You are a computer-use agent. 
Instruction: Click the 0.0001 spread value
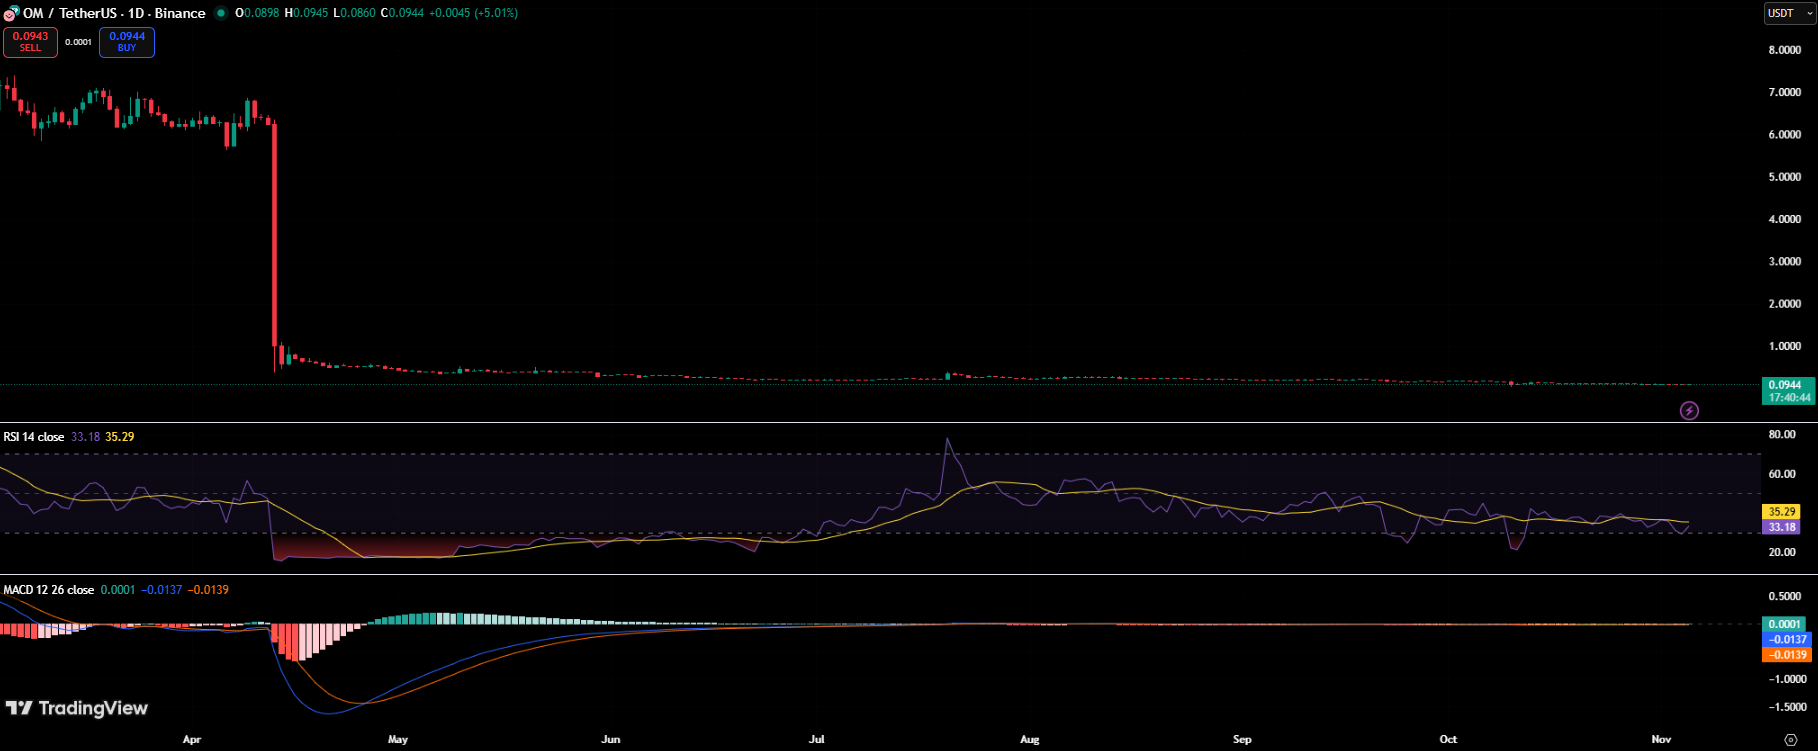[x=78, y=42]
